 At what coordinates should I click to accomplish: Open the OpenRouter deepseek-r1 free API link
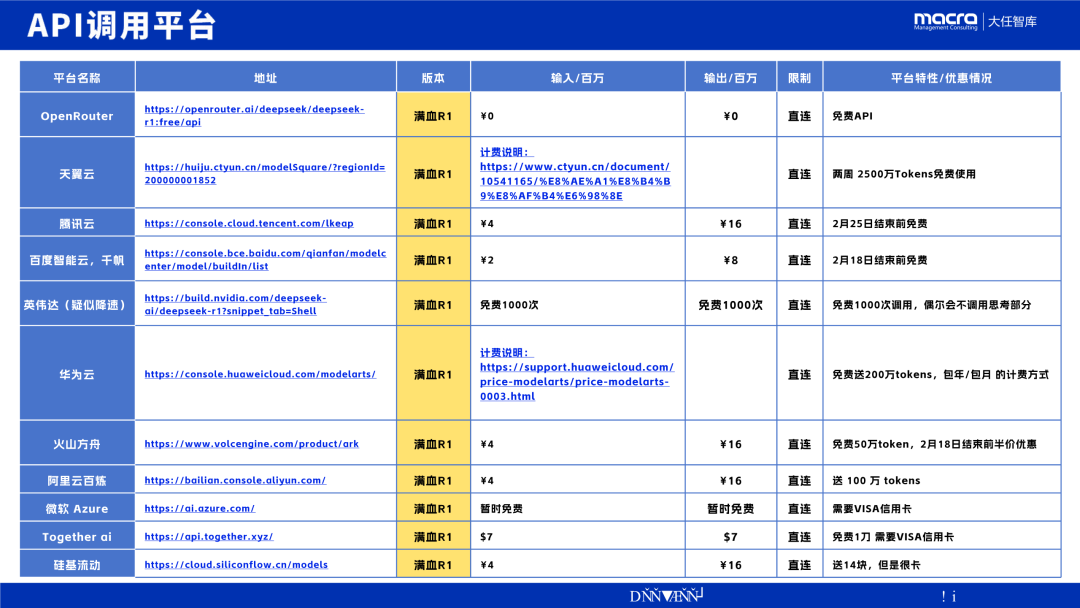[x=254, y=116]
